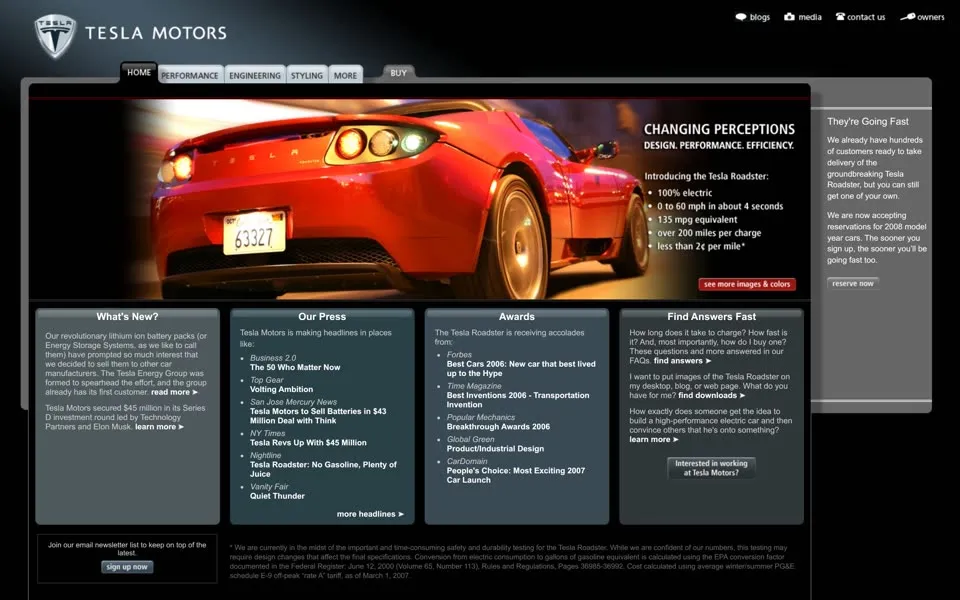
Task: Switch to the ENGINEERING tab
Action: click(x=255, y=75)
